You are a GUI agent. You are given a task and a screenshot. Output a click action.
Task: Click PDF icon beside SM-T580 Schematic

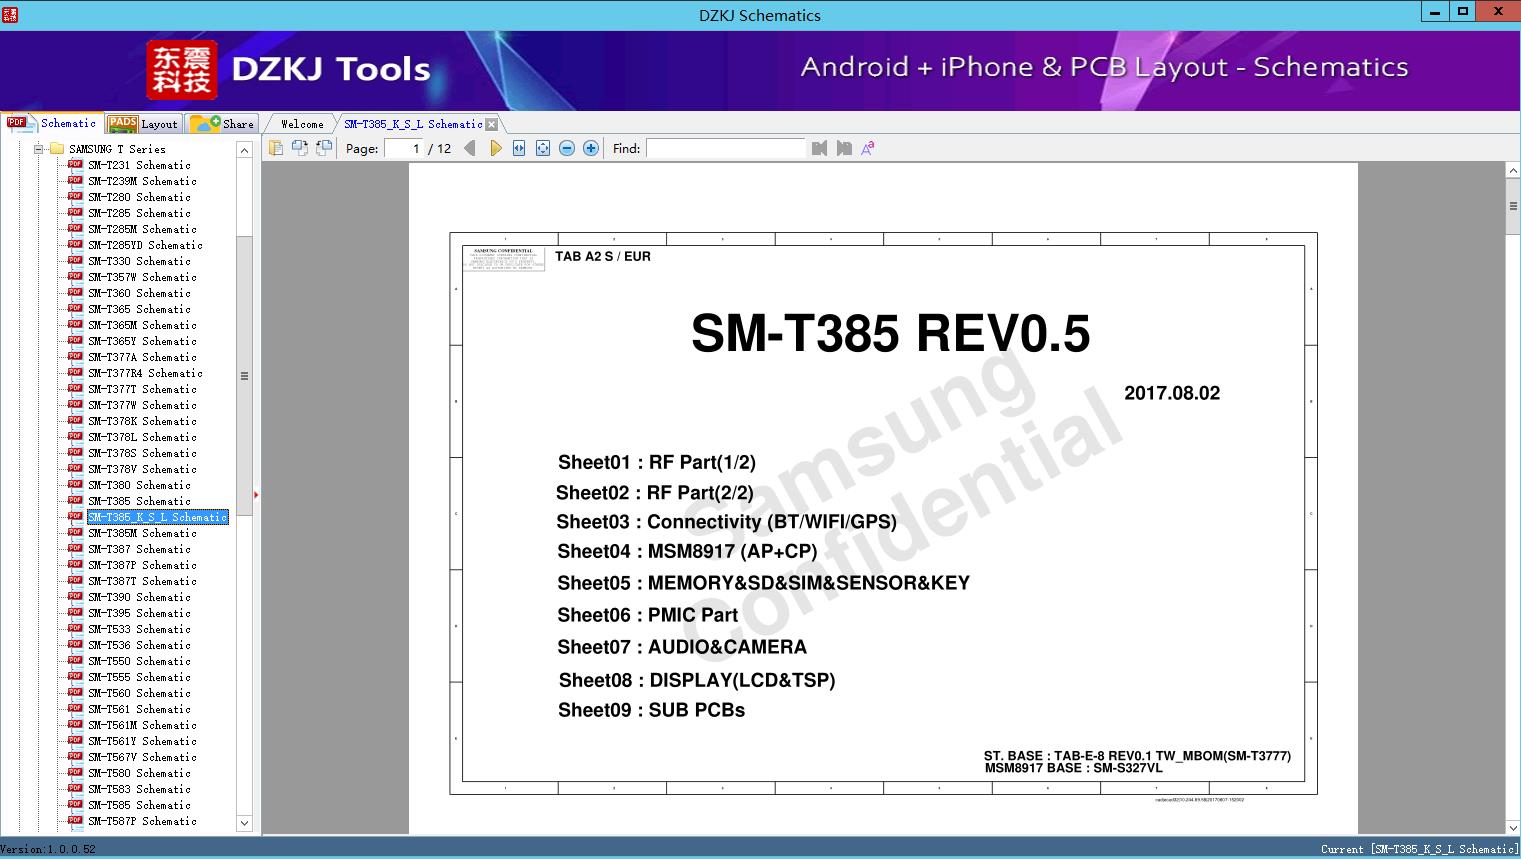pos(75,772)
